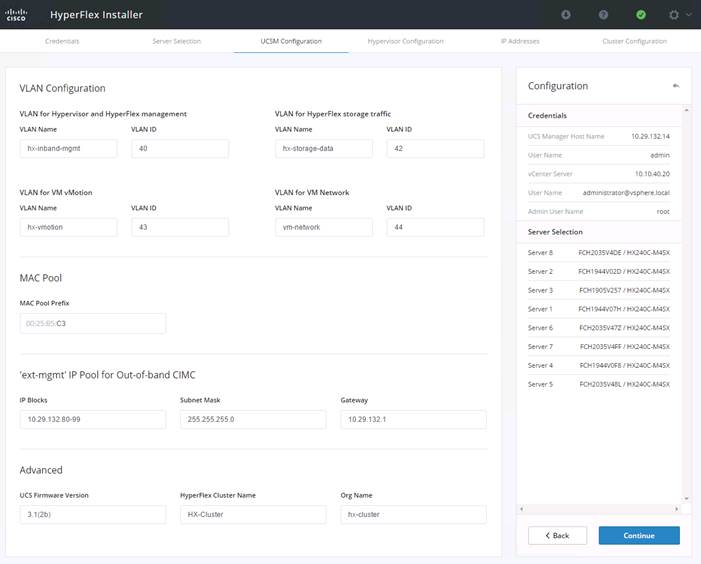The height and width of the screenshot is (564, 701).
Task: Select the Server 1 row
Action: pos(599,309)
